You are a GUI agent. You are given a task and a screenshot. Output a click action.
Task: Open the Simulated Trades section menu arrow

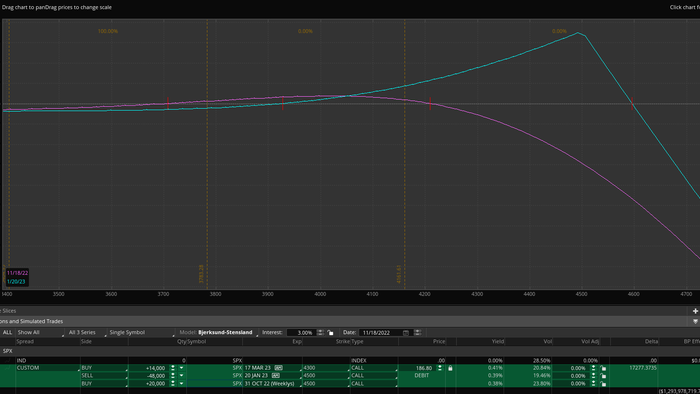[695, 321]
